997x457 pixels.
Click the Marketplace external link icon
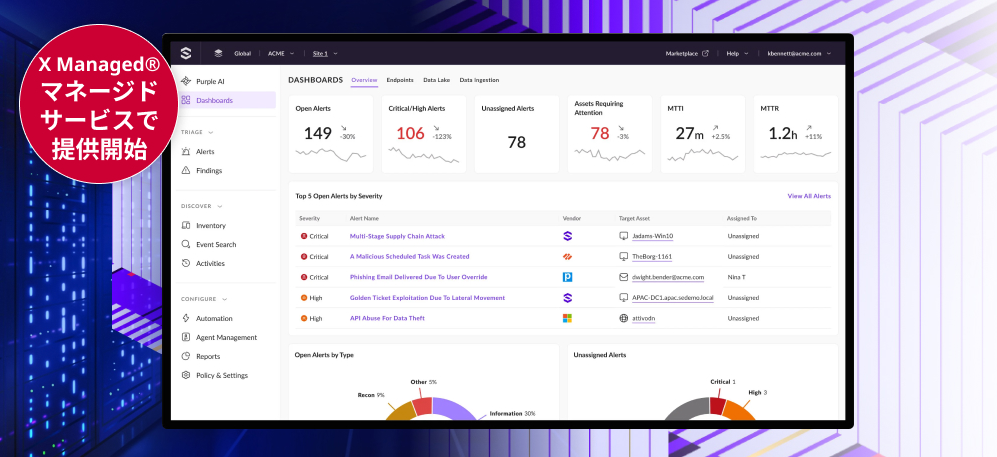(x=705, y=53)
